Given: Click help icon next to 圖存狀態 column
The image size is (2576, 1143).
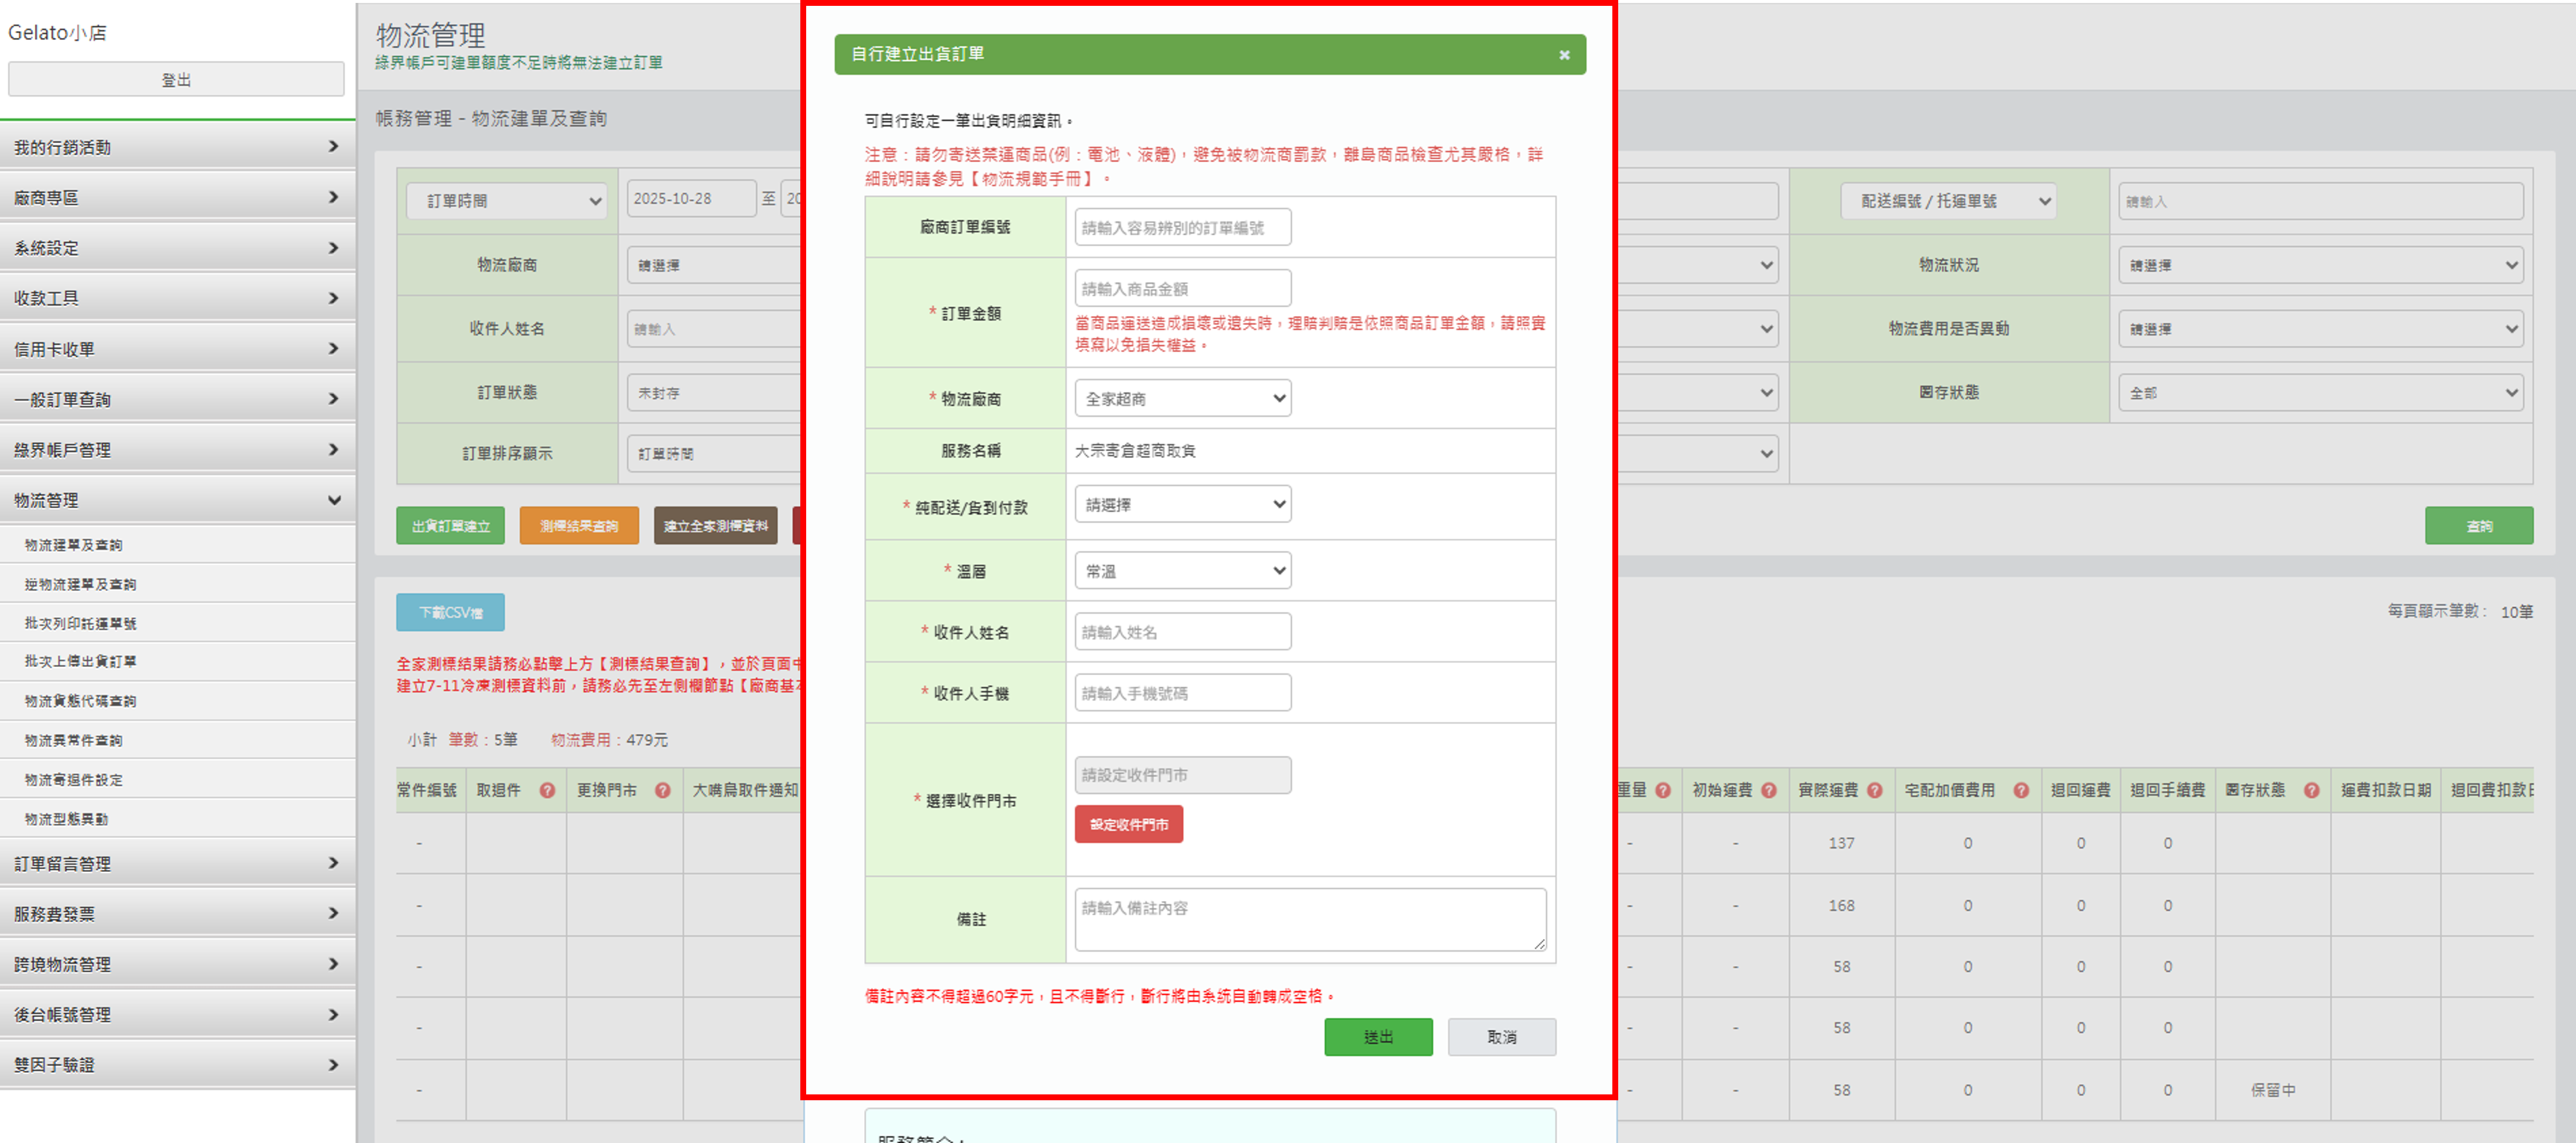Looking at the screenshot, I should point(2311,790).
